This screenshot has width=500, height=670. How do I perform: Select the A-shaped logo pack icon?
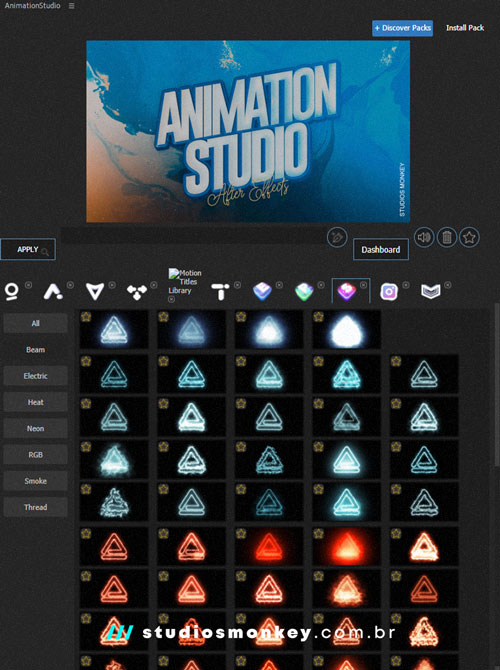53,292
